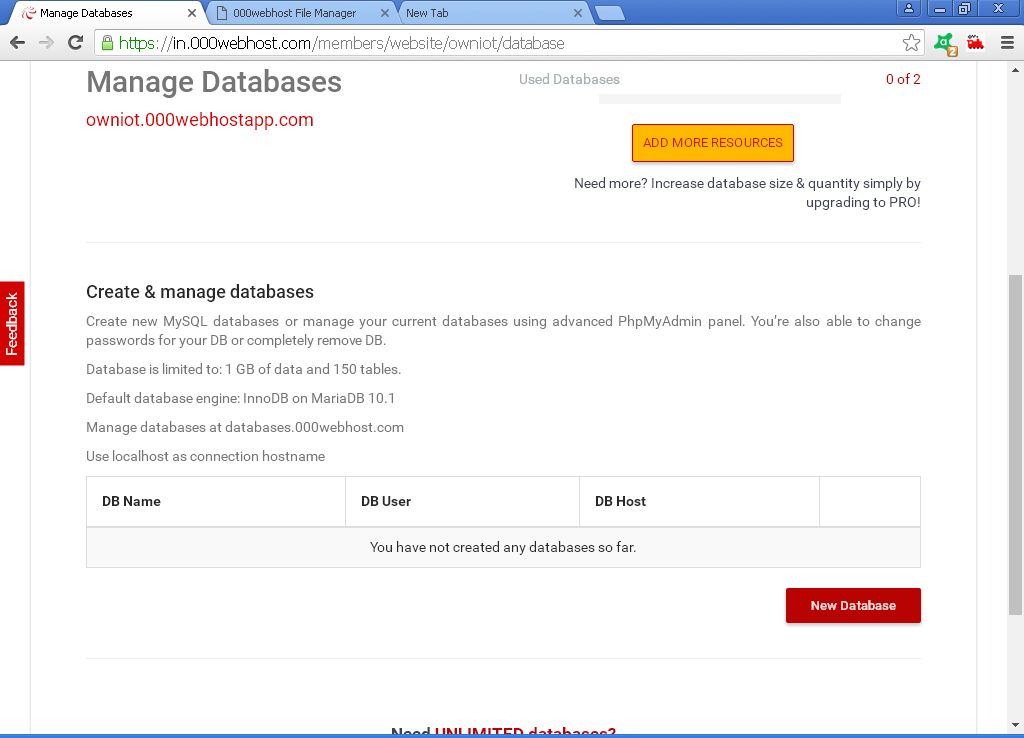Go back using browser back arrow
This screenshot has width=1024, height=738.
point(18,43)
